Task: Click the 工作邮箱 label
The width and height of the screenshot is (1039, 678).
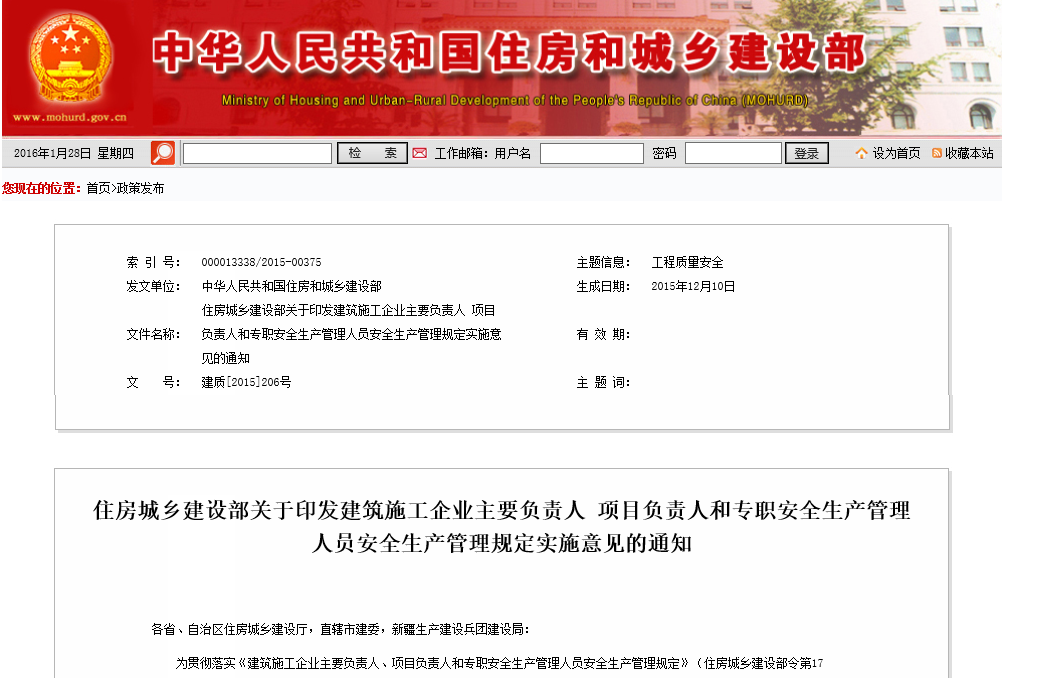Action: 461,153
